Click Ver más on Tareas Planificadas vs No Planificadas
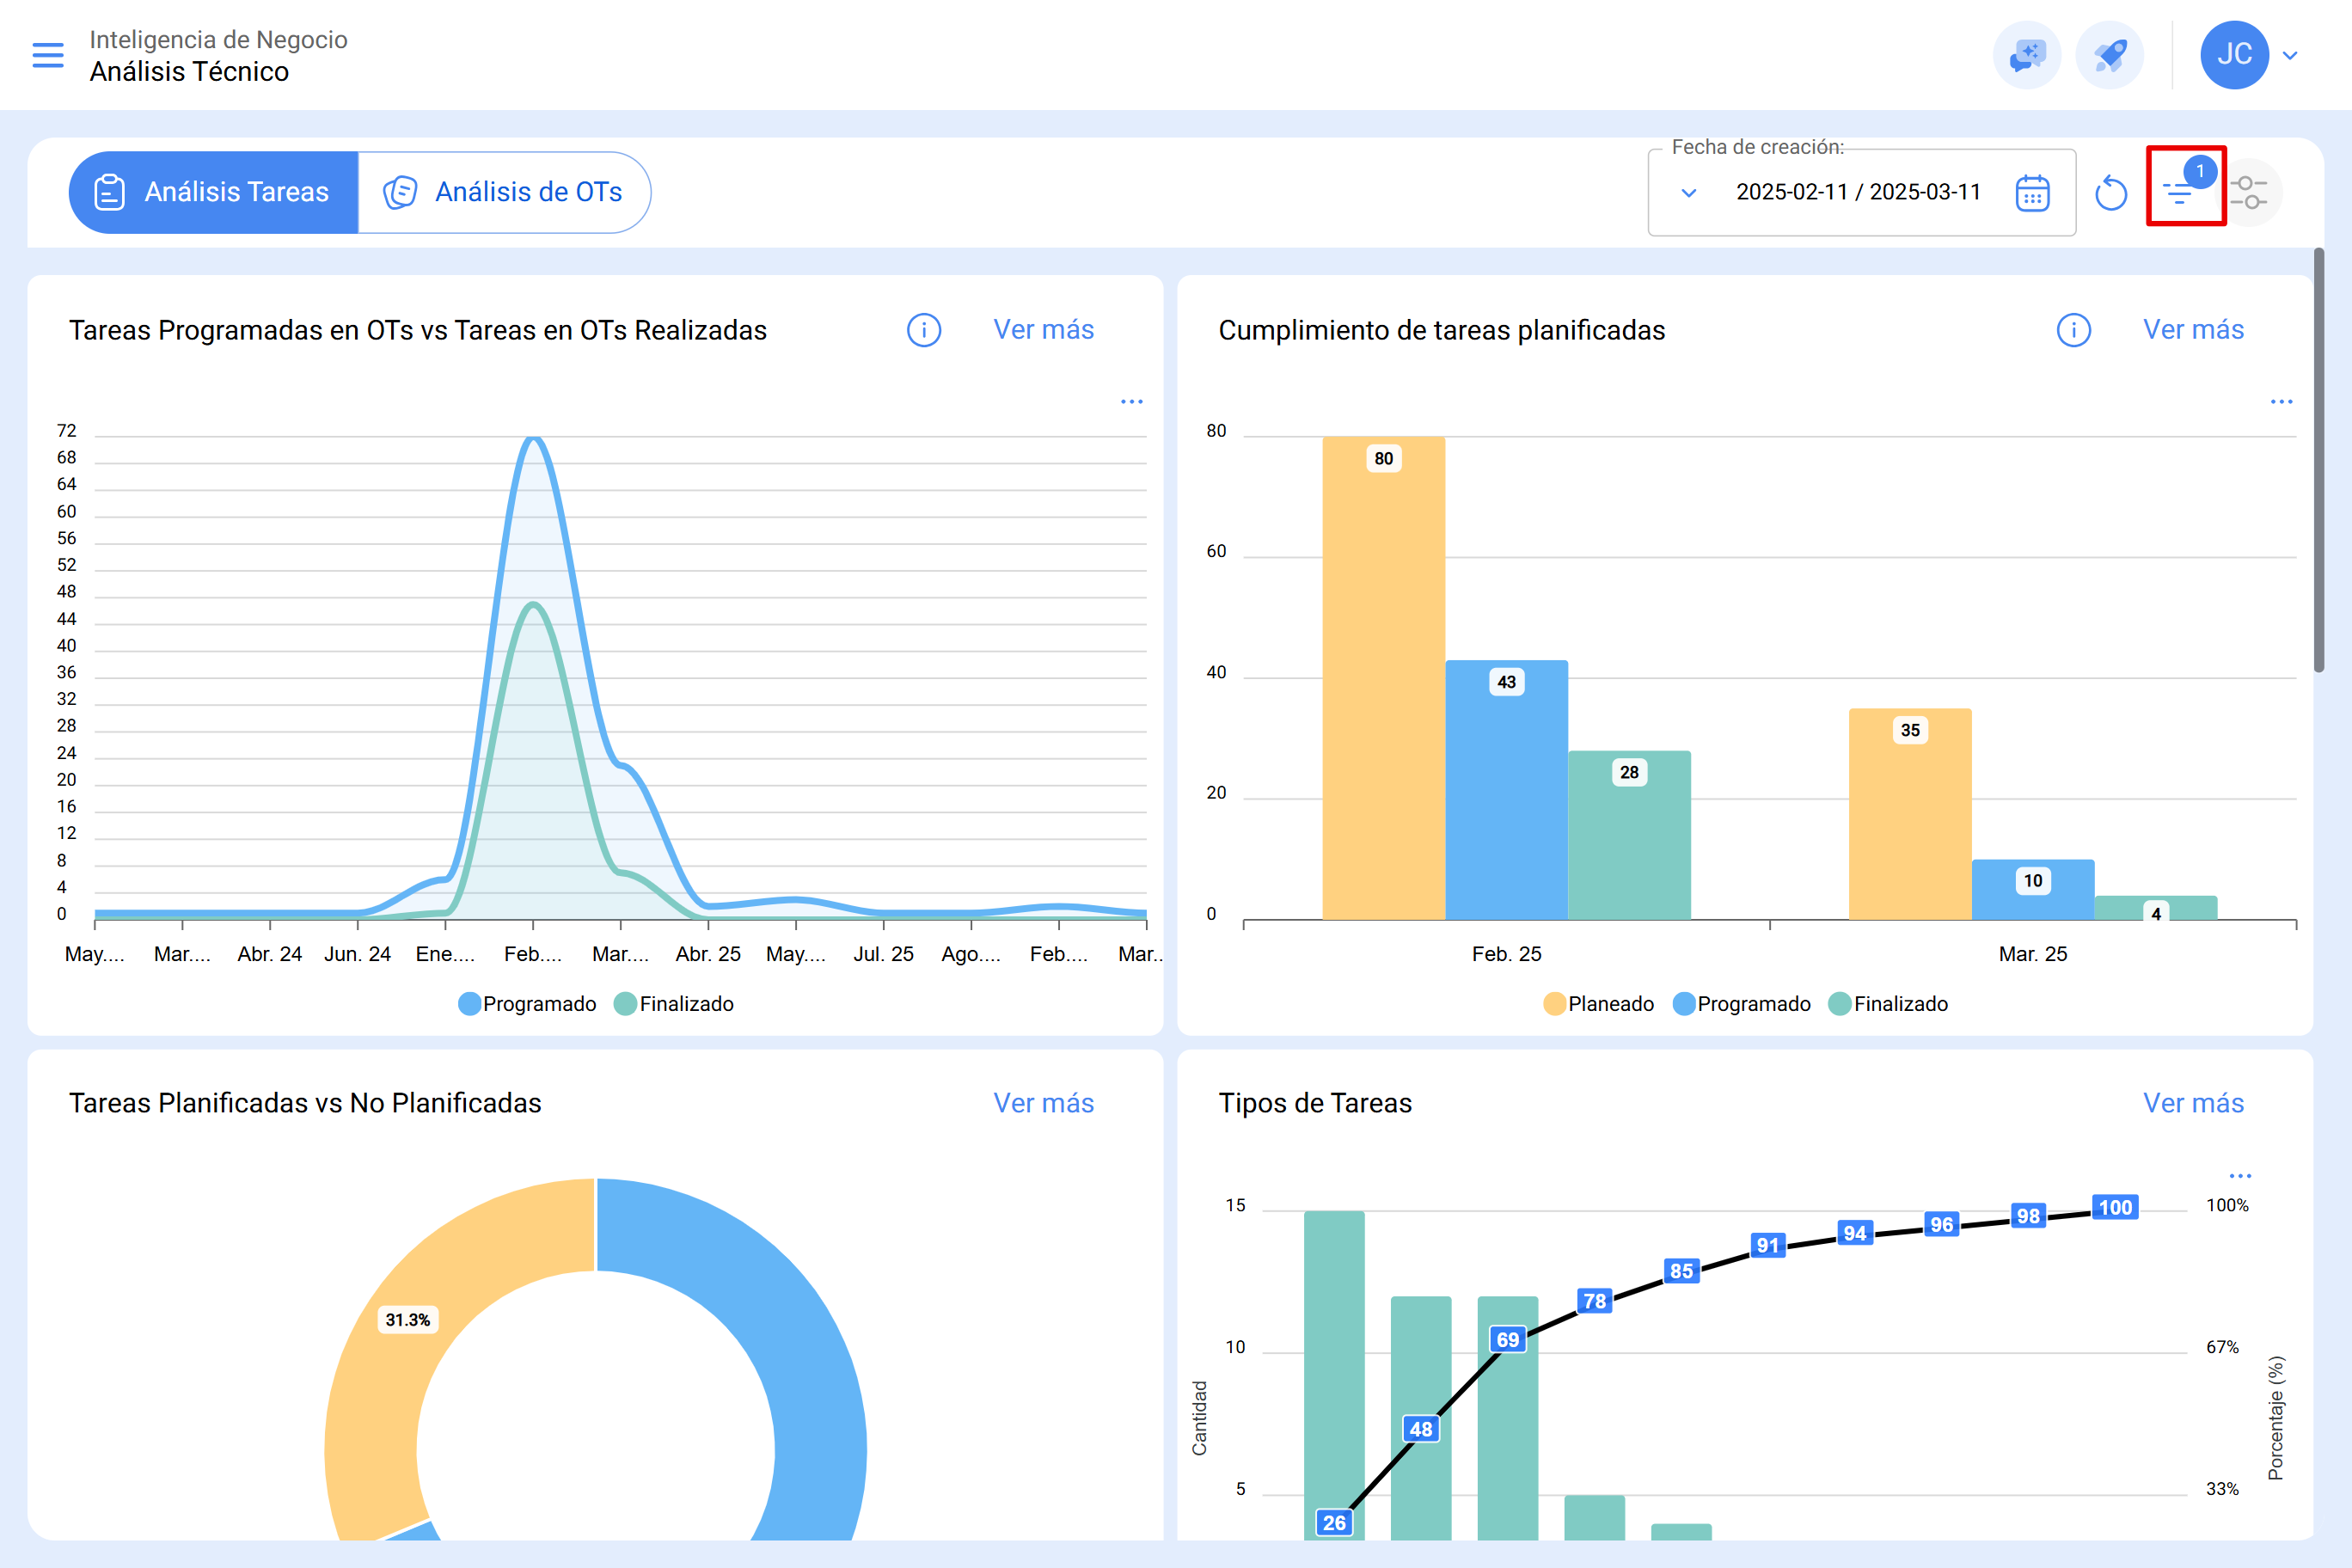This screenshot has height=1568, width=2352. point(1043,1103)
